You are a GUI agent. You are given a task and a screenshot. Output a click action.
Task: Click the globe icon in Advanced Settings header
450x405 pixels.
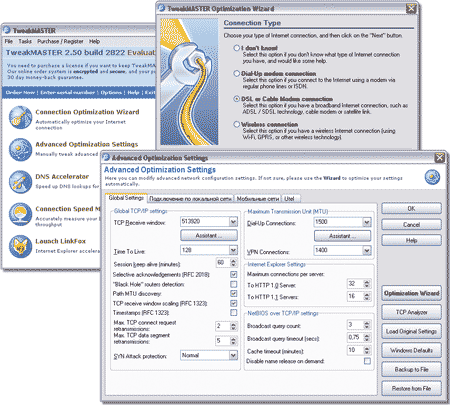[x=432, y=177]
